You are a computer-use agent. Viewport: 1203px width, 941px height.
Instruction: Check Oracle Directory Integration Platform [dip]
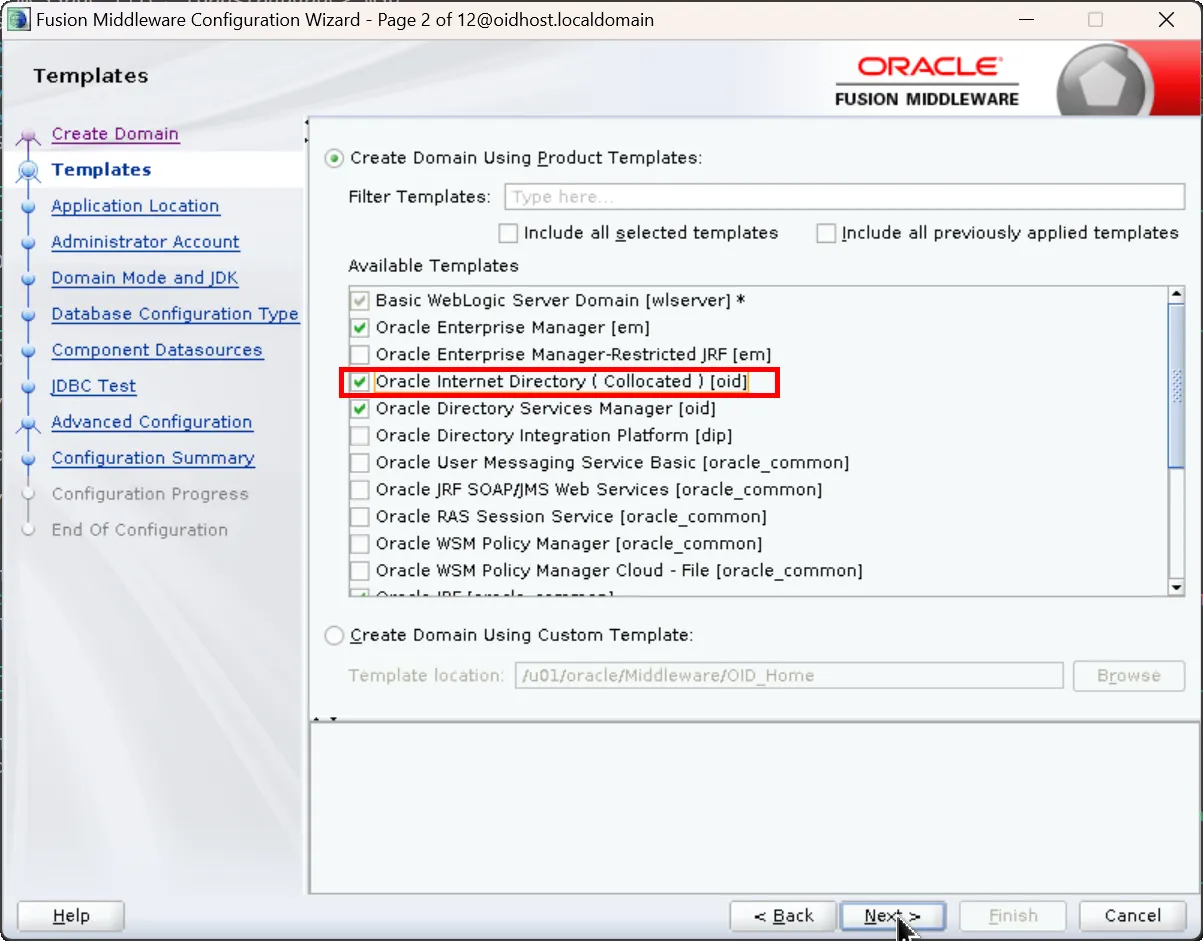pos(360,436)
